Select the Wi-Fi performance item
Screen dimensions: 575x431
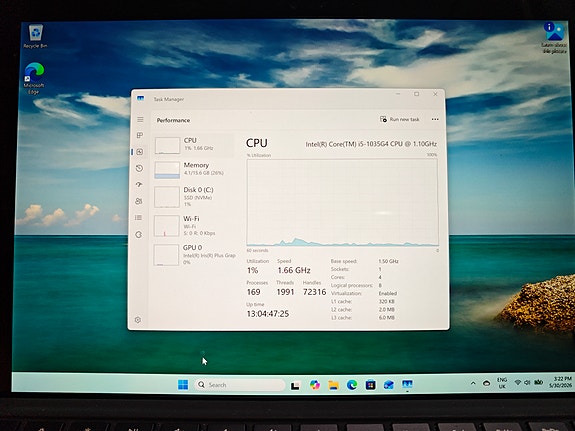tap(193, 226)
